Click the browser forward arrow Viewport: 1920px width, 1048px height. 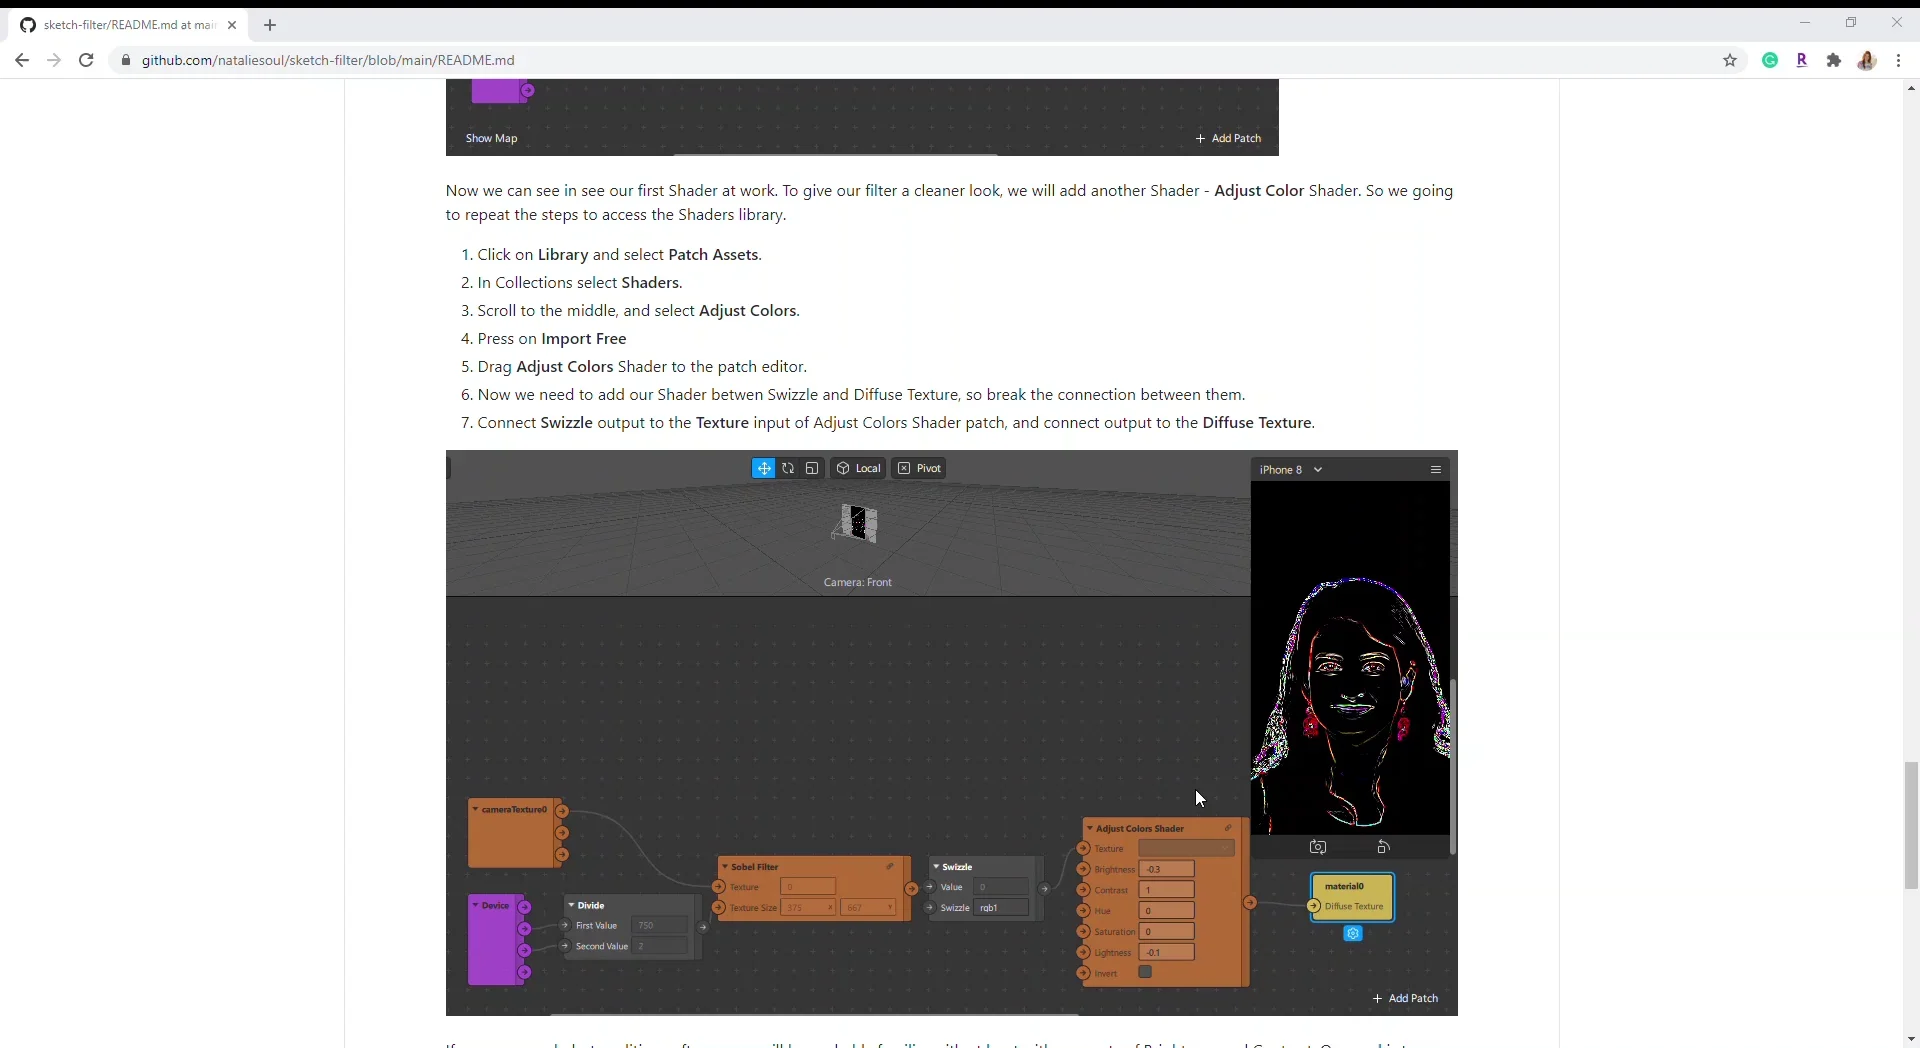pos(54,60)
